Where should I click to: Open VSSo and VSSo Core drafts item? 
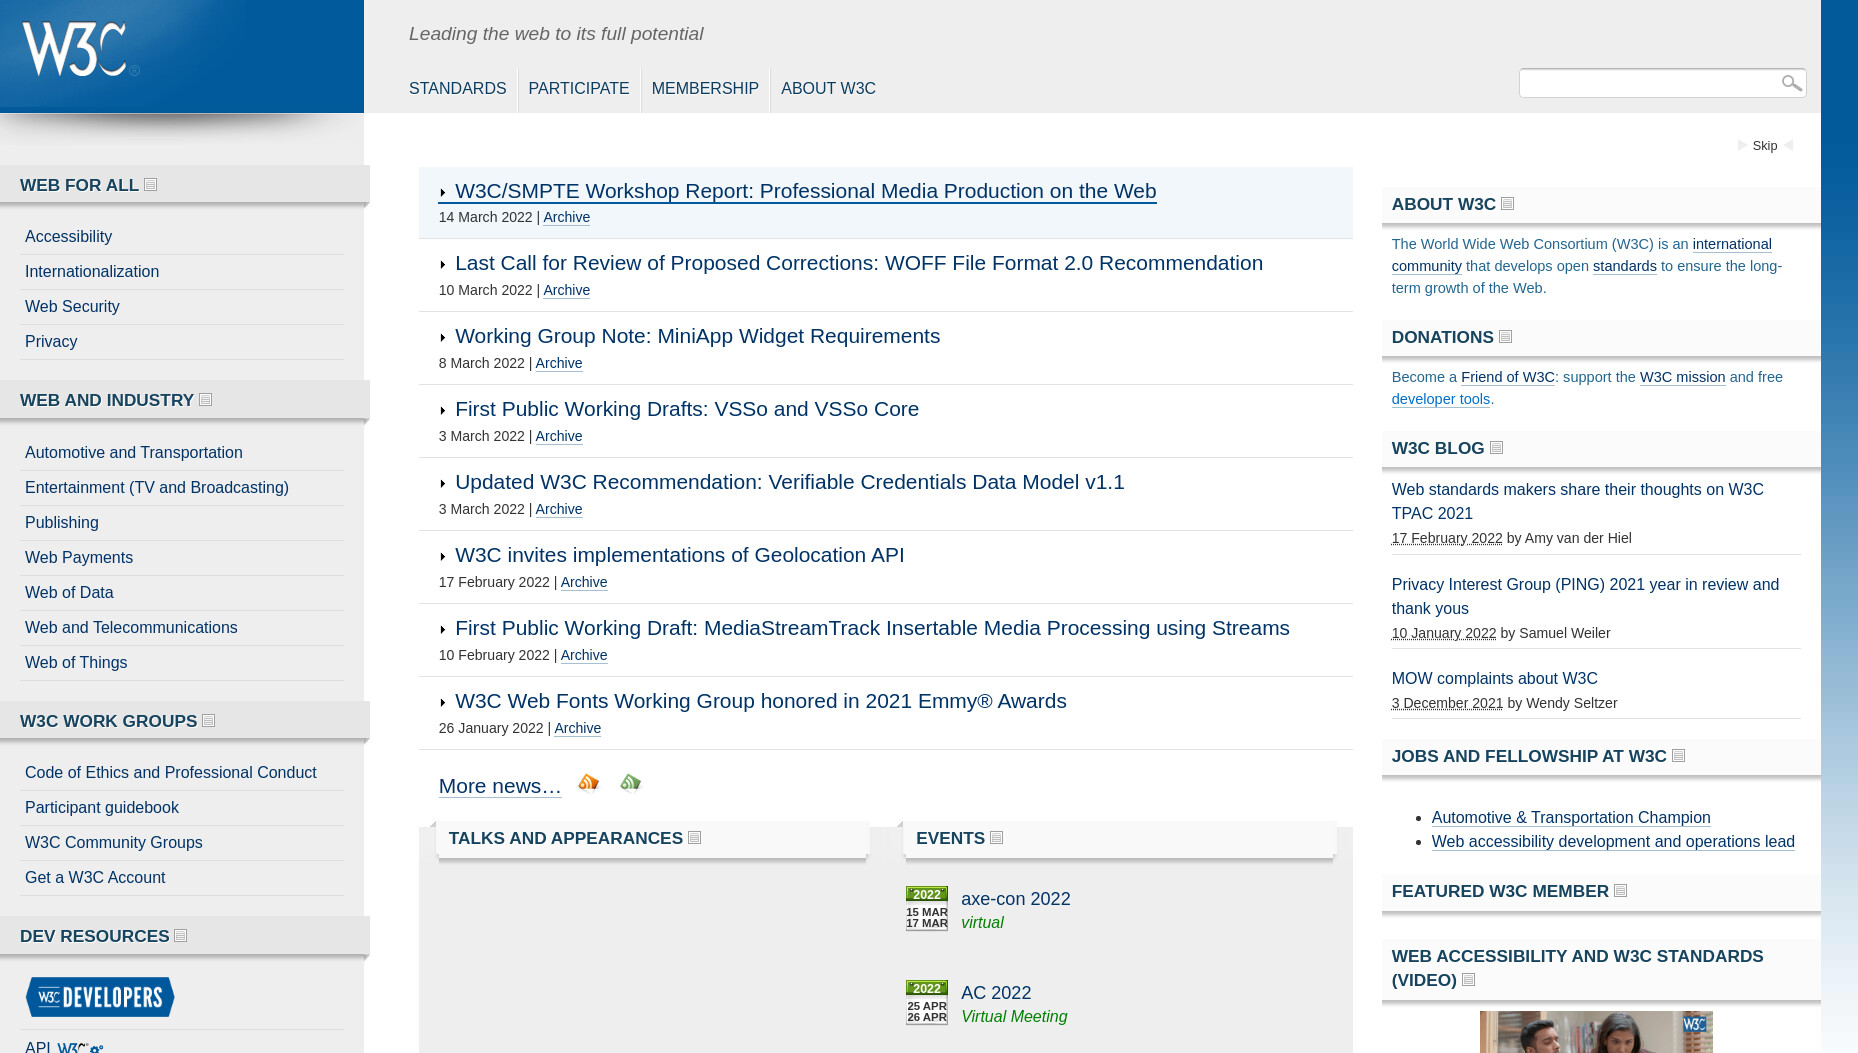(x=687, y=409)
